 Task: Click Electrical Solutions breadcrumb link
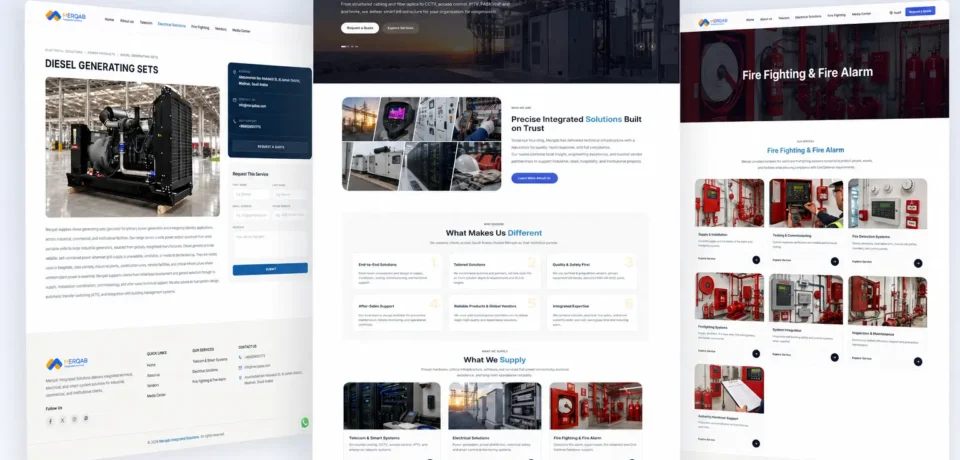coord(64,51)
